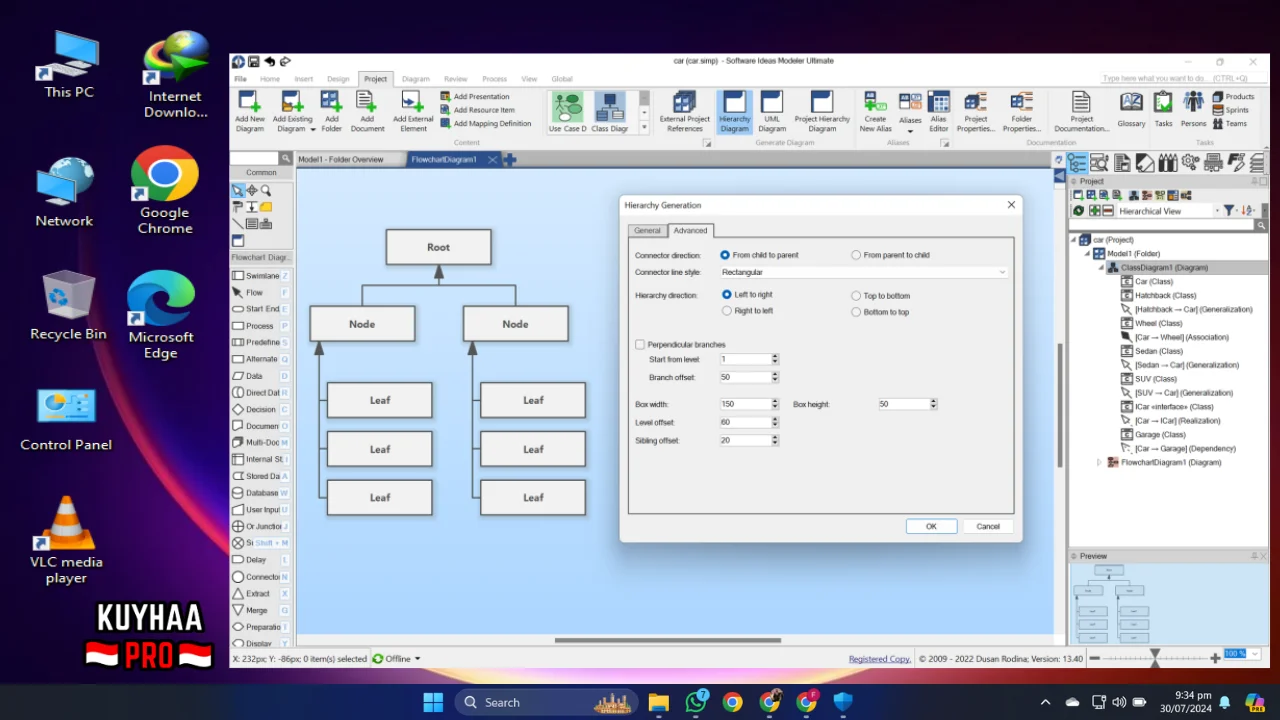The image size is (1280, 720).
Task: Click Teams in Tasks group
Action: [1230, 124]
